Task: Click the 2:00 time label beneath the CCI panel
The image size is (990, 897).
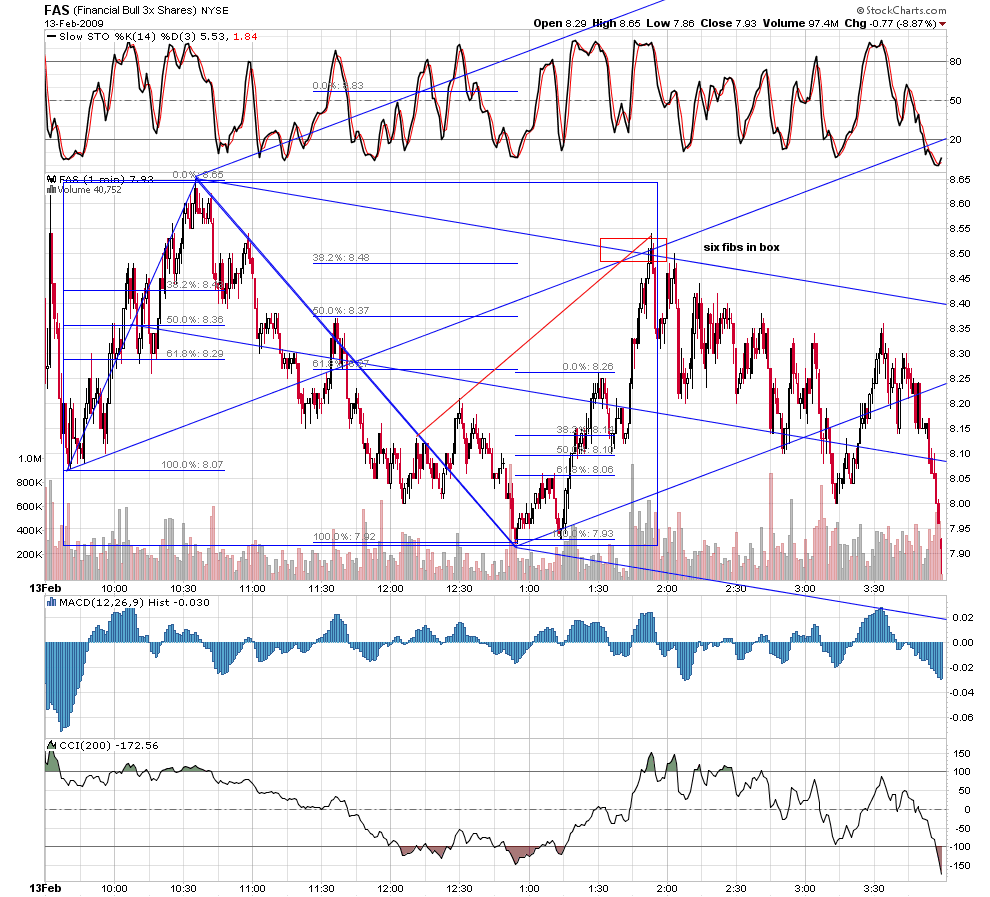Action: [667, 889]
